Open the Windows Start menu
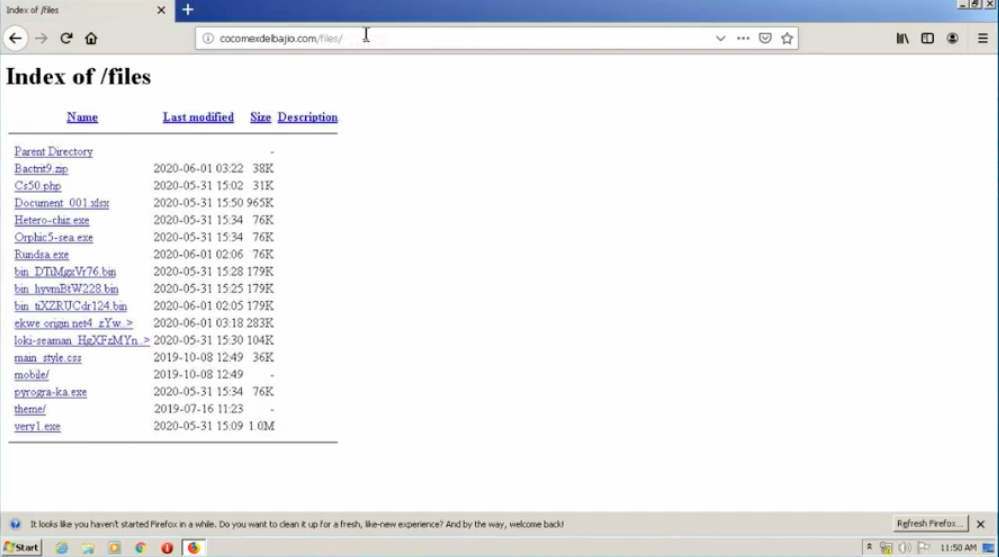The image size is (999, 557). [x=22, y=547]
